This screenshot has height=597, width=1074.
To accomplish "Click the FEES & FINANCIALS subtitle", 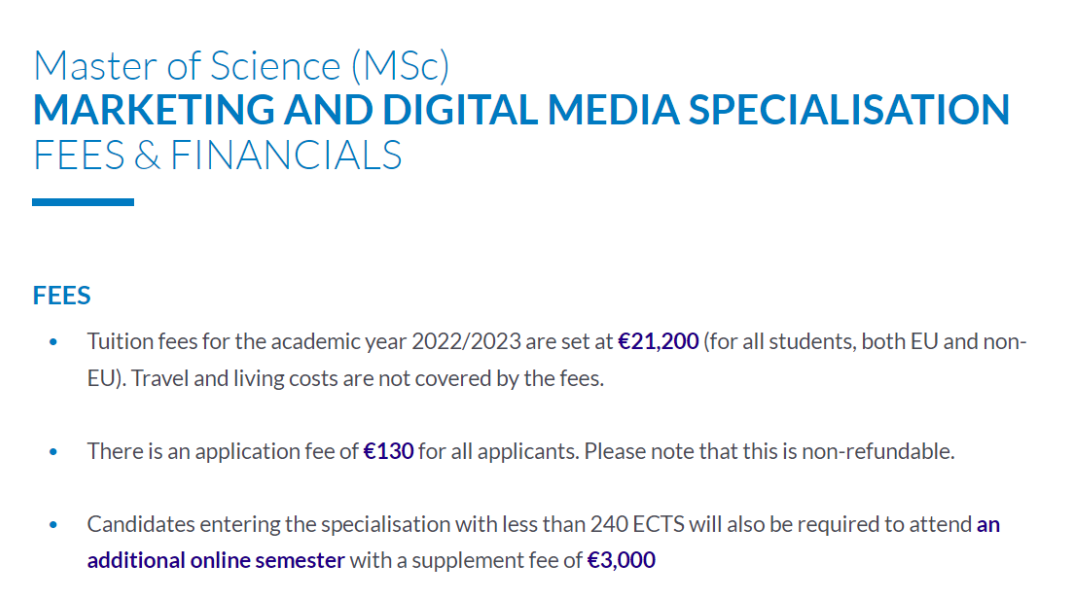I will click(218, 155).
